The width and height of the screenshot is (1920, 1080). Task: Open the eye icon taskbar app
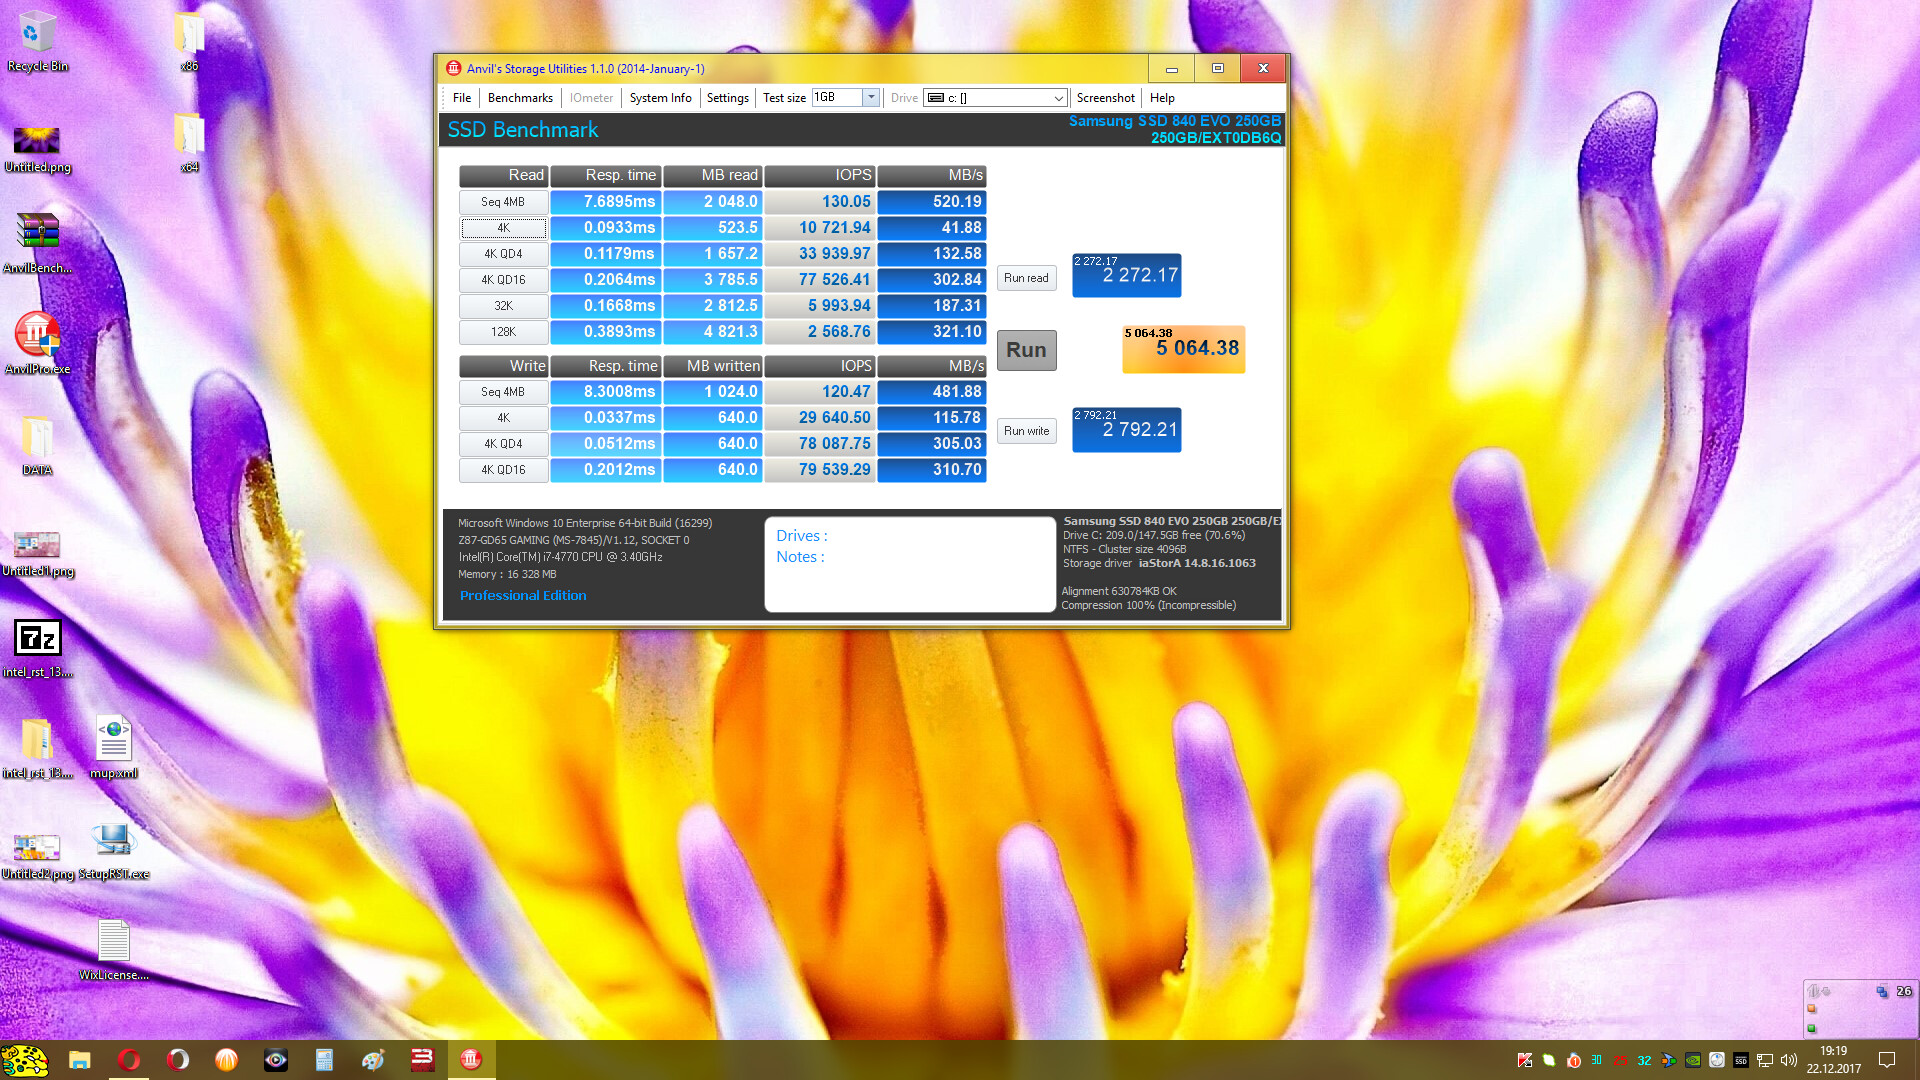pos(276,1060)
